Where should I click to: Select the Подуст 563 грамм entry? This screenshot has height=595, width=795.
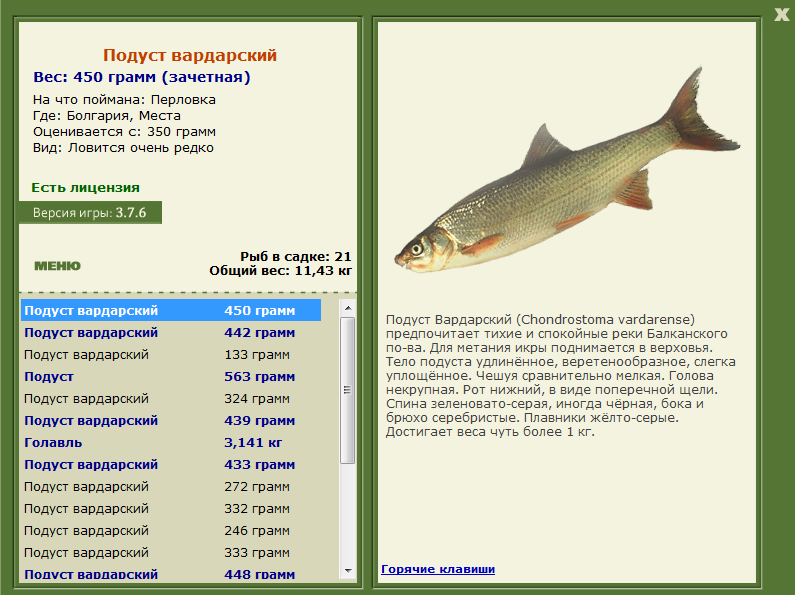171,377
